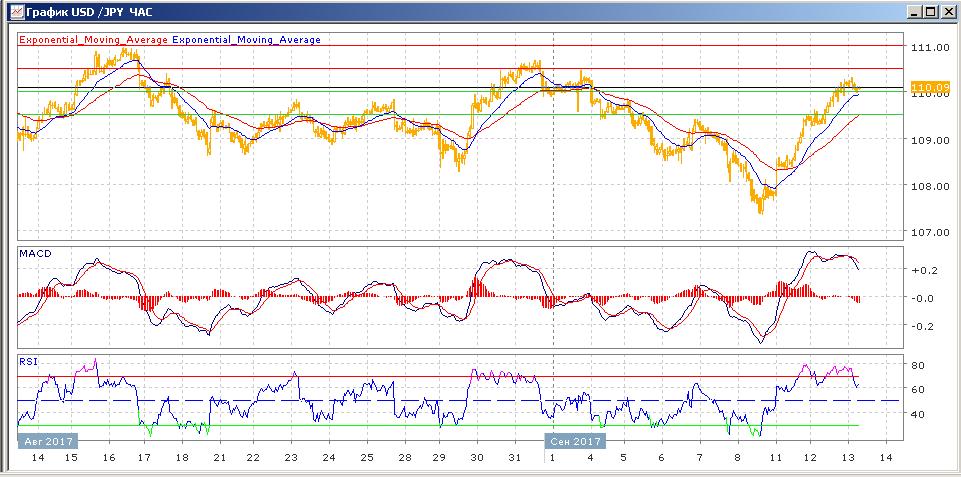Click date label 6 on time axis
961x477 pixels.
tap(661, 459)
